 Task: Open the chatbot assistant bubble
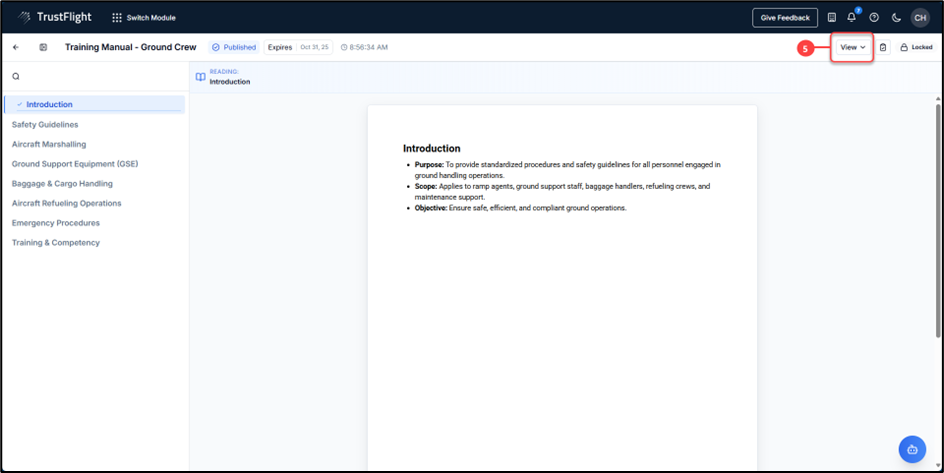pos(912,449)
